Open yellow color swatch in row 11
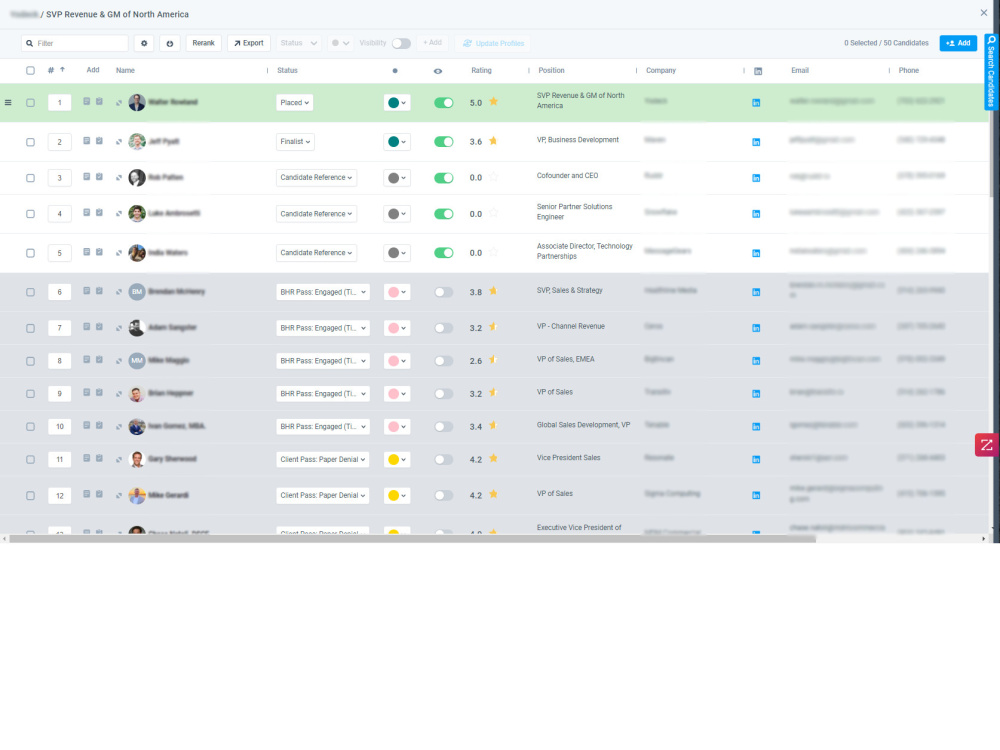This screenshot has height=750, width=1000. pyautogui.click(x=397, y=459)
